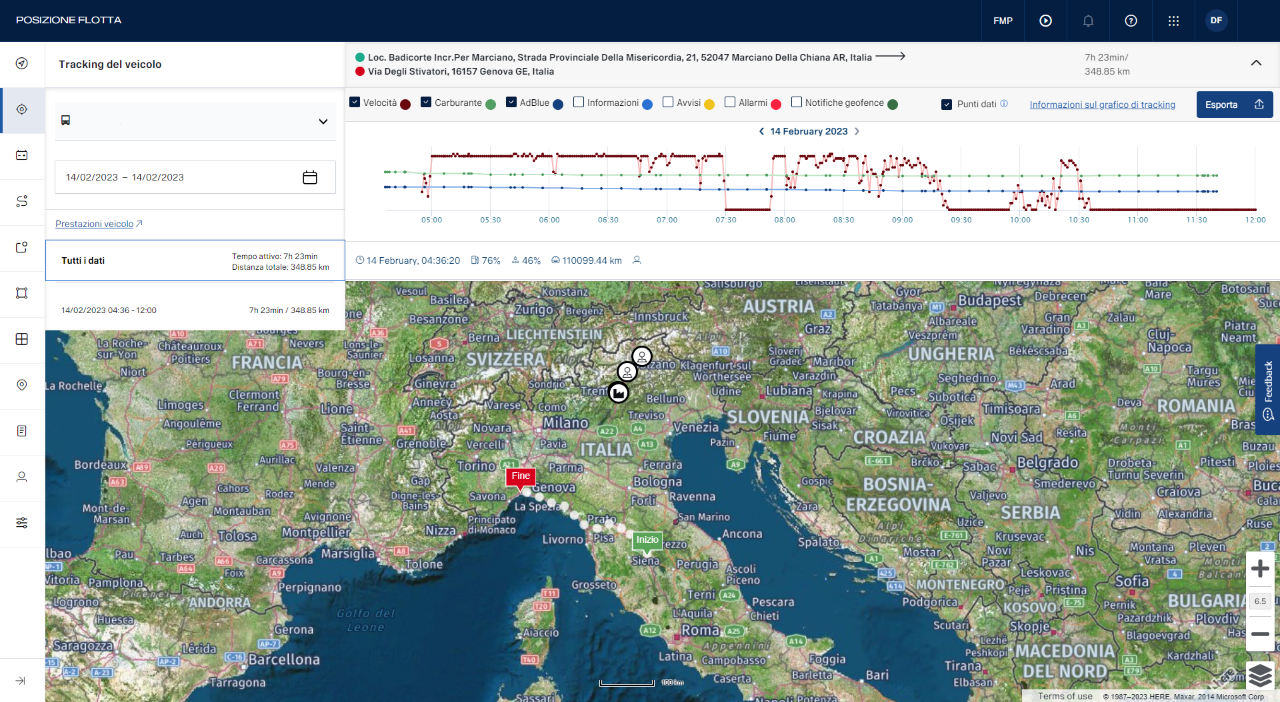The height and width of the screenshot is (702, 1280).
Task: Click the red Fine end marker on map
Action: click(x=520, y=477)
